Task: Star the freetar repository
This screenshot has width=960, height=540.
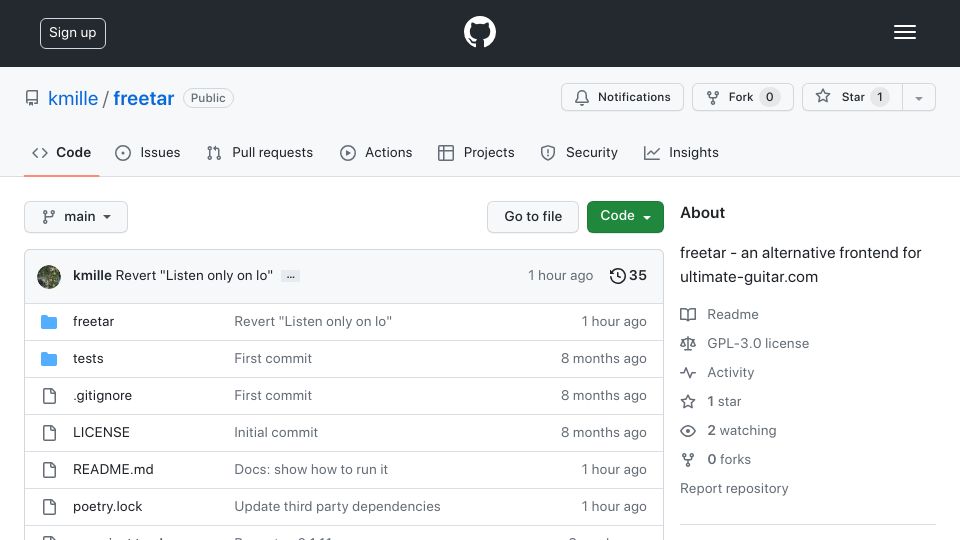Action: tap(852, 97)
